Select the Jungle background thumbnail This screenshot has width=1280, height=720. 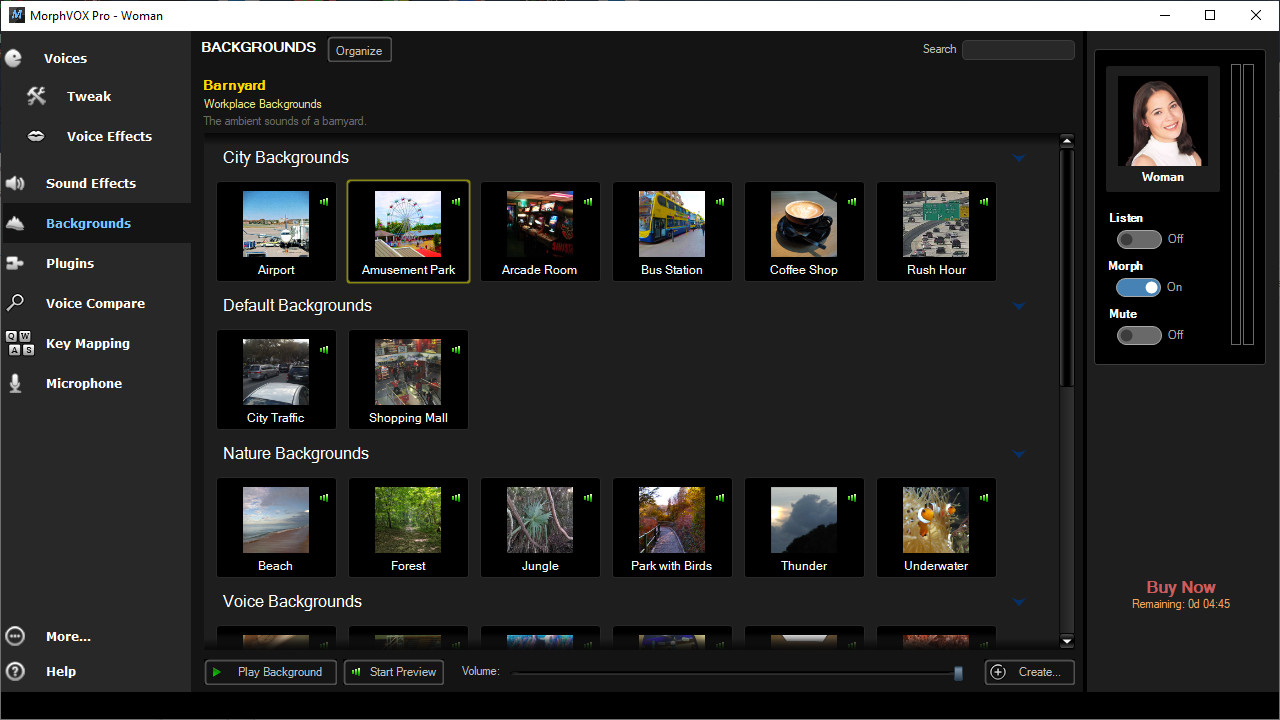(x=540, y=520)
